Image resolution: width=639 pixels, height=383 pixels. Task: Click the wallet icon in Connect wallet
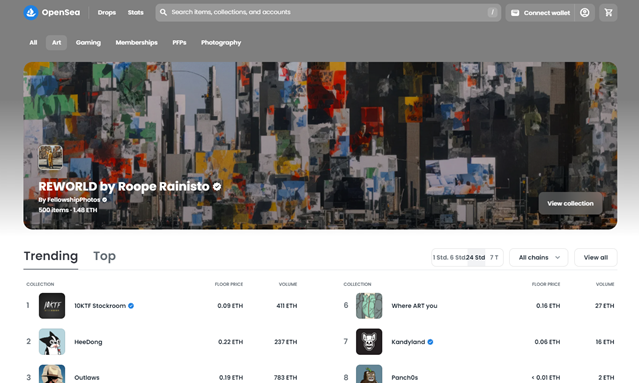[x=515, y=13]
